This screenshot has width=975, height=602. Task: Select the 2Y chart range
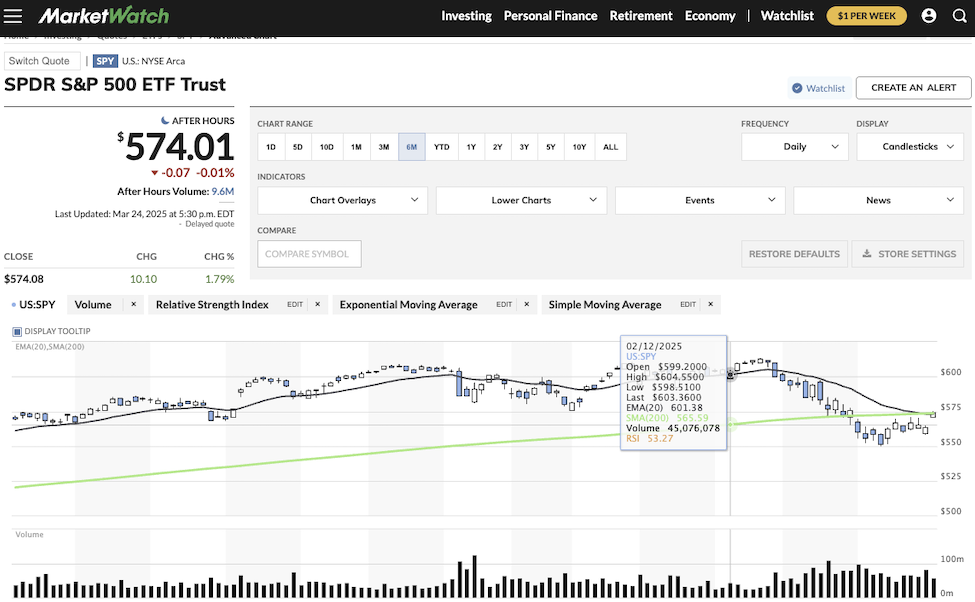coord(497,147)
